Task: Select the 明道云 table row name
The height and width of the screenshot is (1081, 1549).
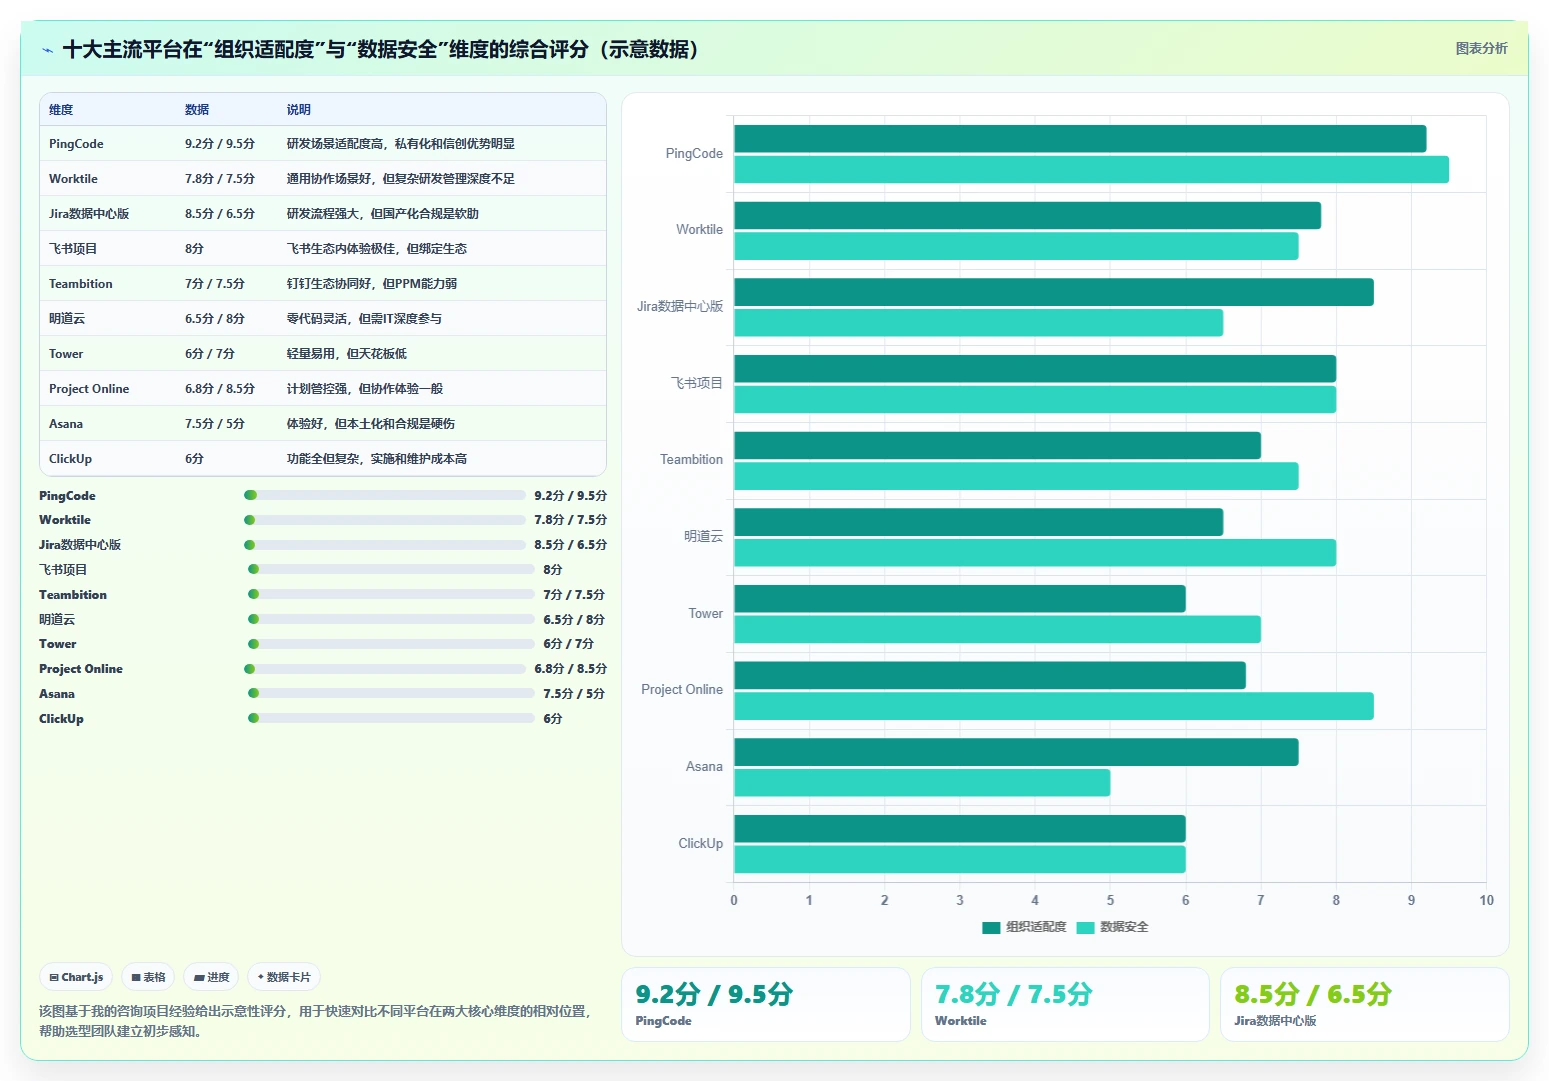Action: [x=67, y=319]
